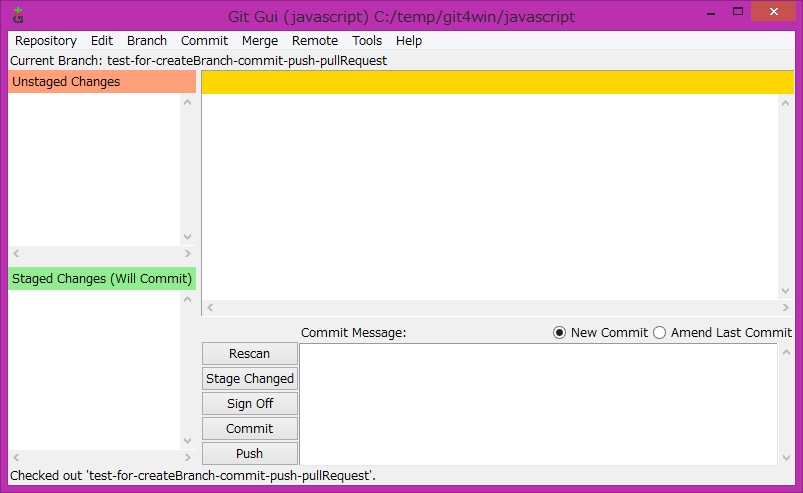The width and height of the screenshot is (803, 493).
Task: Click the 'Checked out' status bar message
Action: 193,476
